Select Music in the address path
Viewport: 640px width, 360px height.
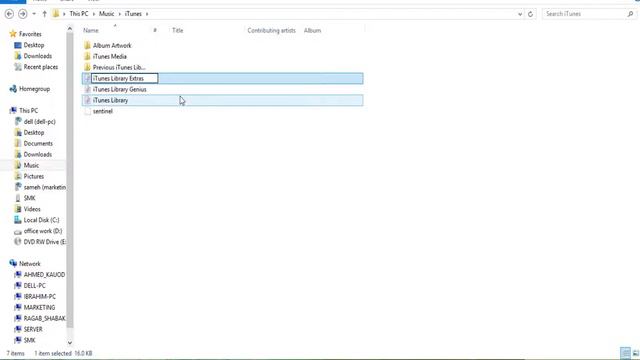pyautogui.click(x=107, y=14)
